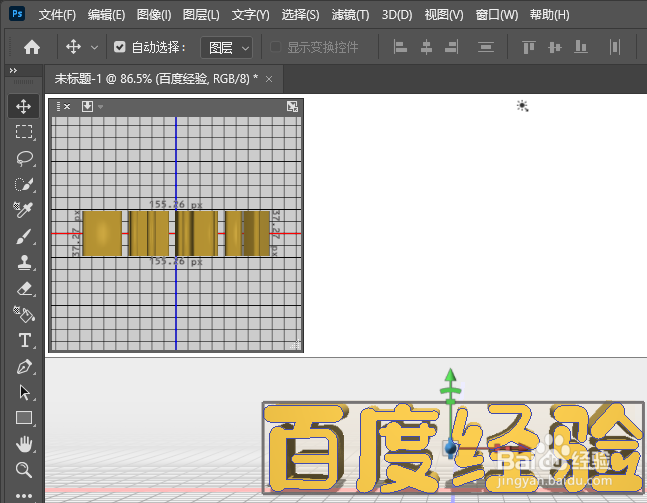Close the 未标题-1 document tab
The width and height of the screenshot is (647, 503).
point(269,79)
